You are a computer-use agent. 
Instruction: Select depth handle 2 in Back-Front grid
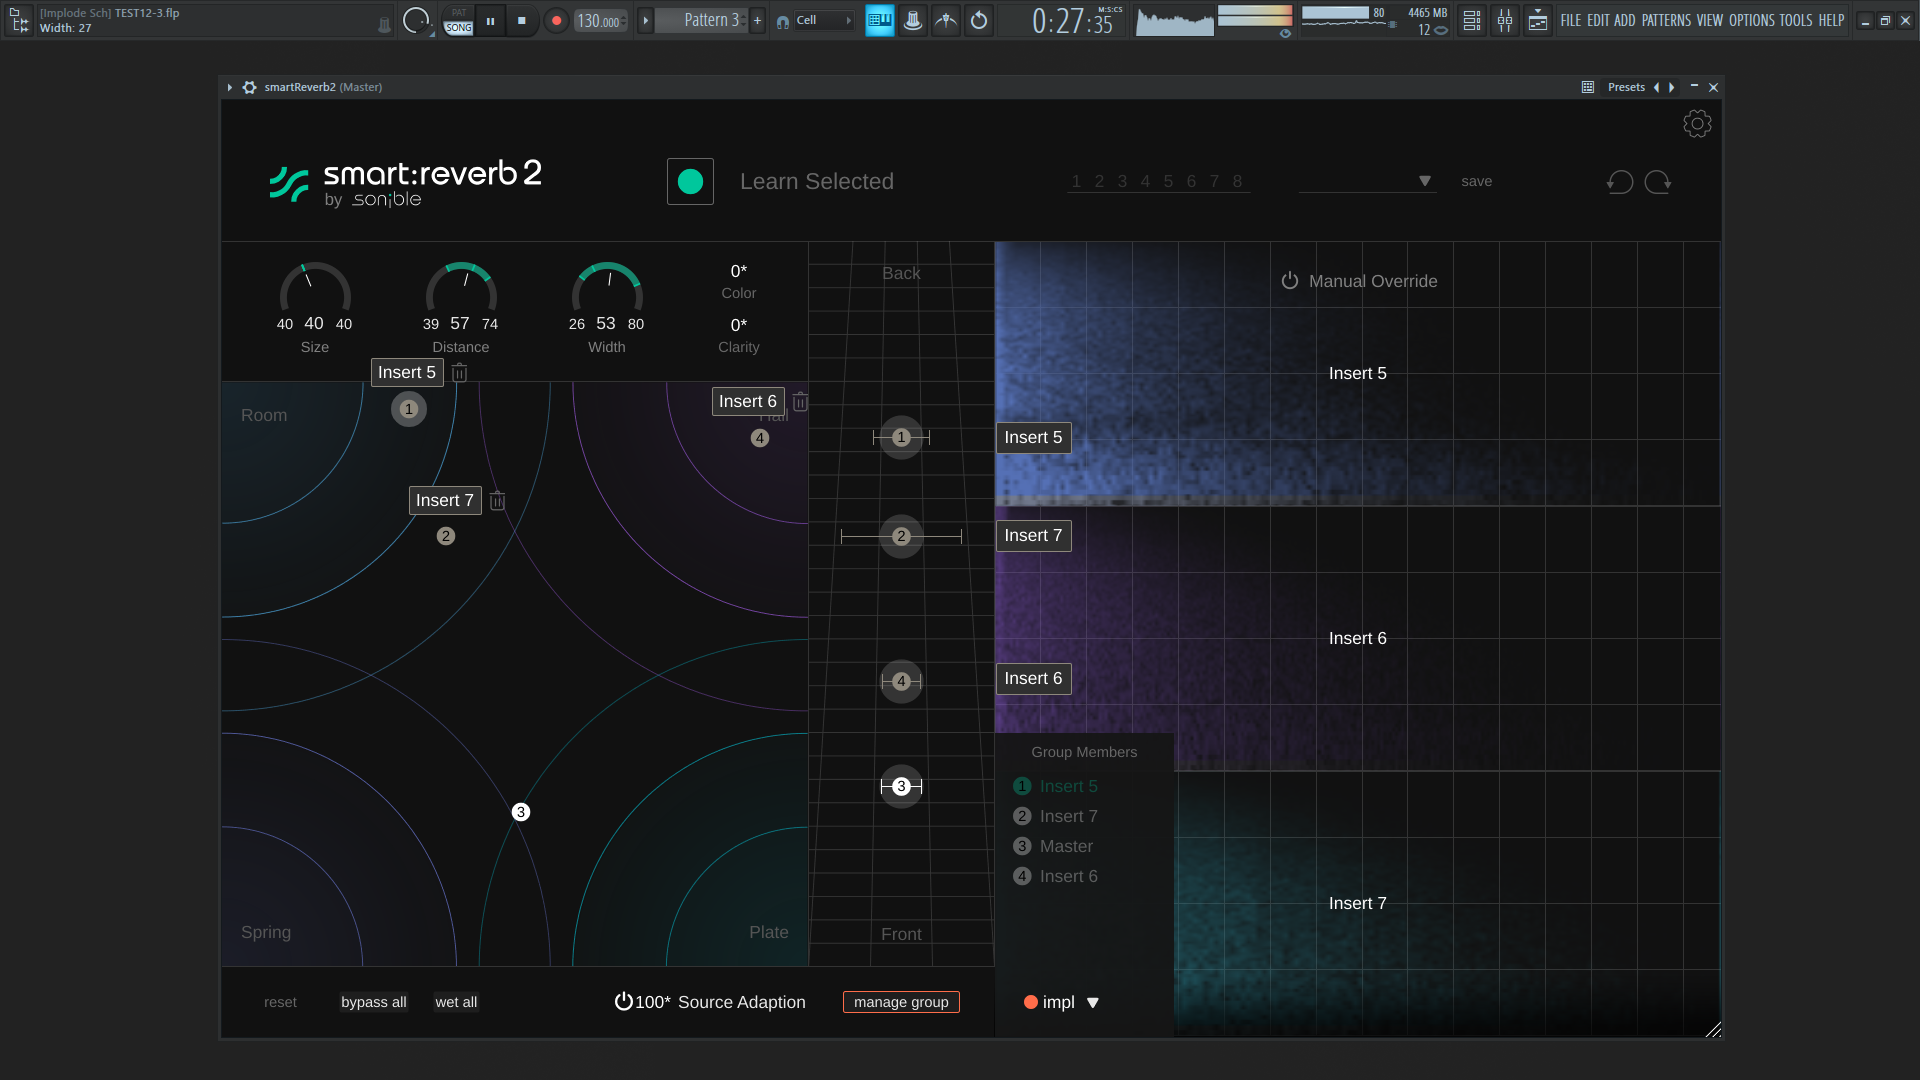901,536
